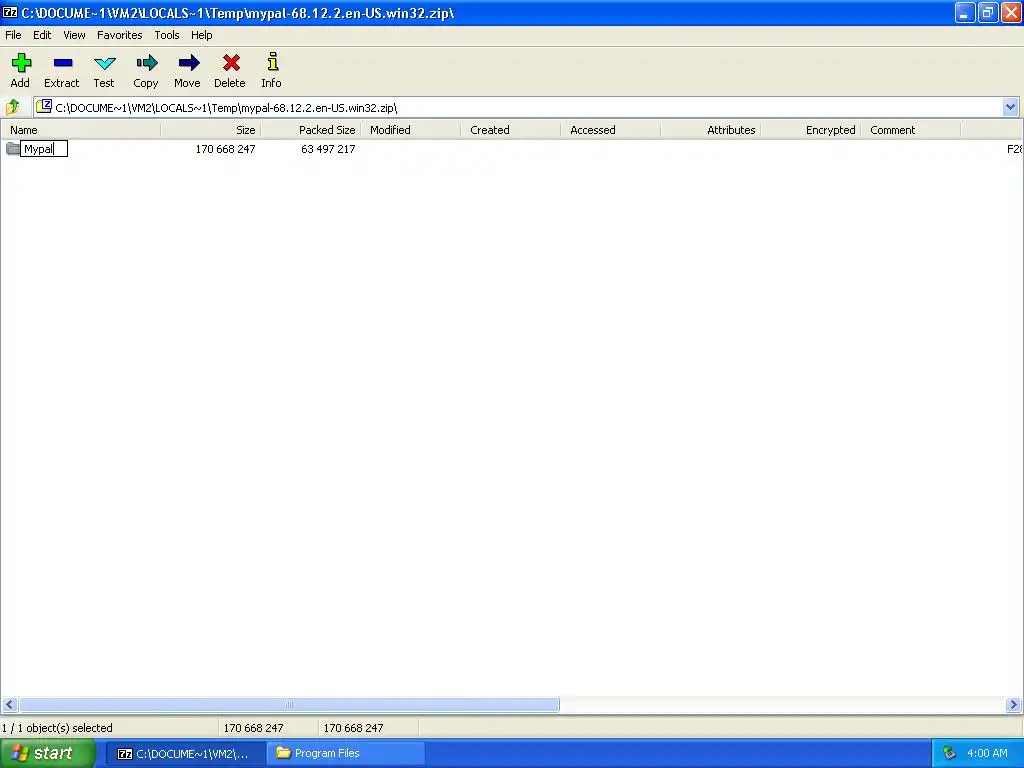
Task: Click the red Delete icon
Action: [231, 63]
